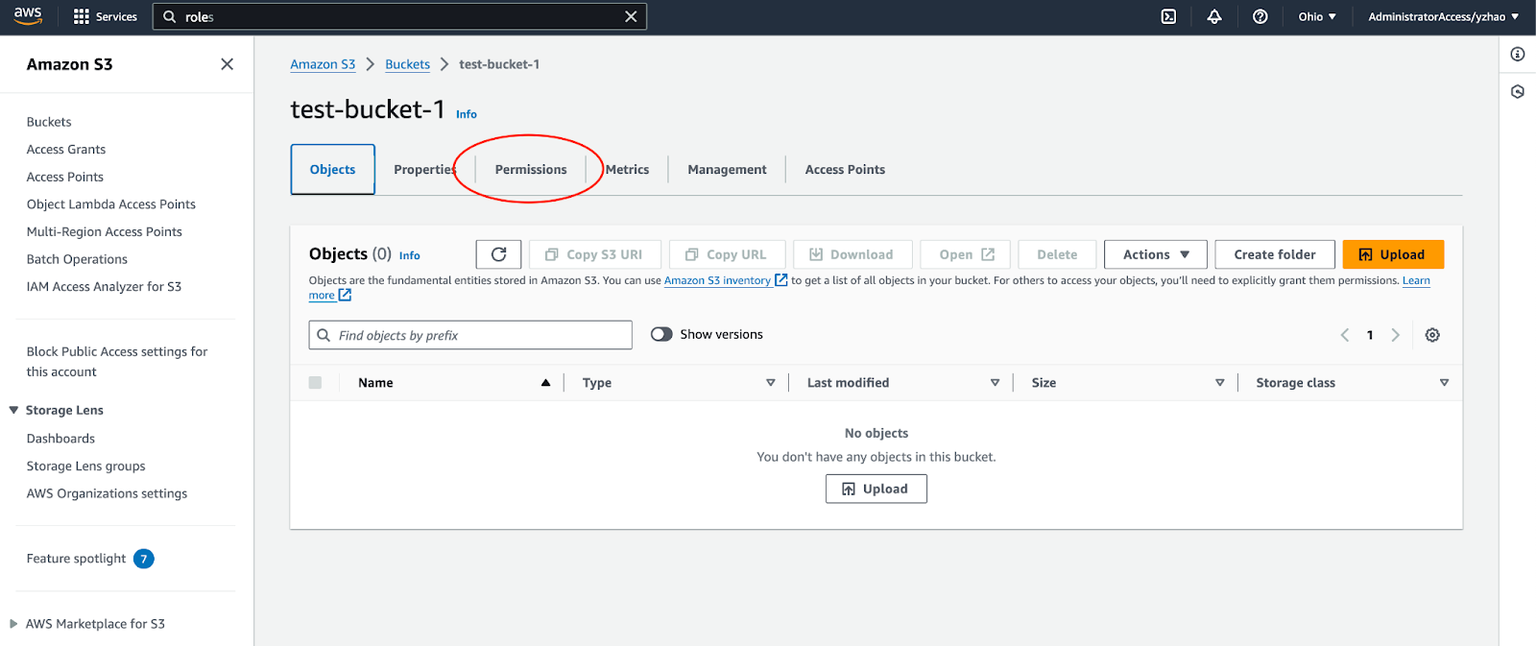Open Info link beside Objects (0)
The height and width of the screenshot is (646, 1536).
410,255
